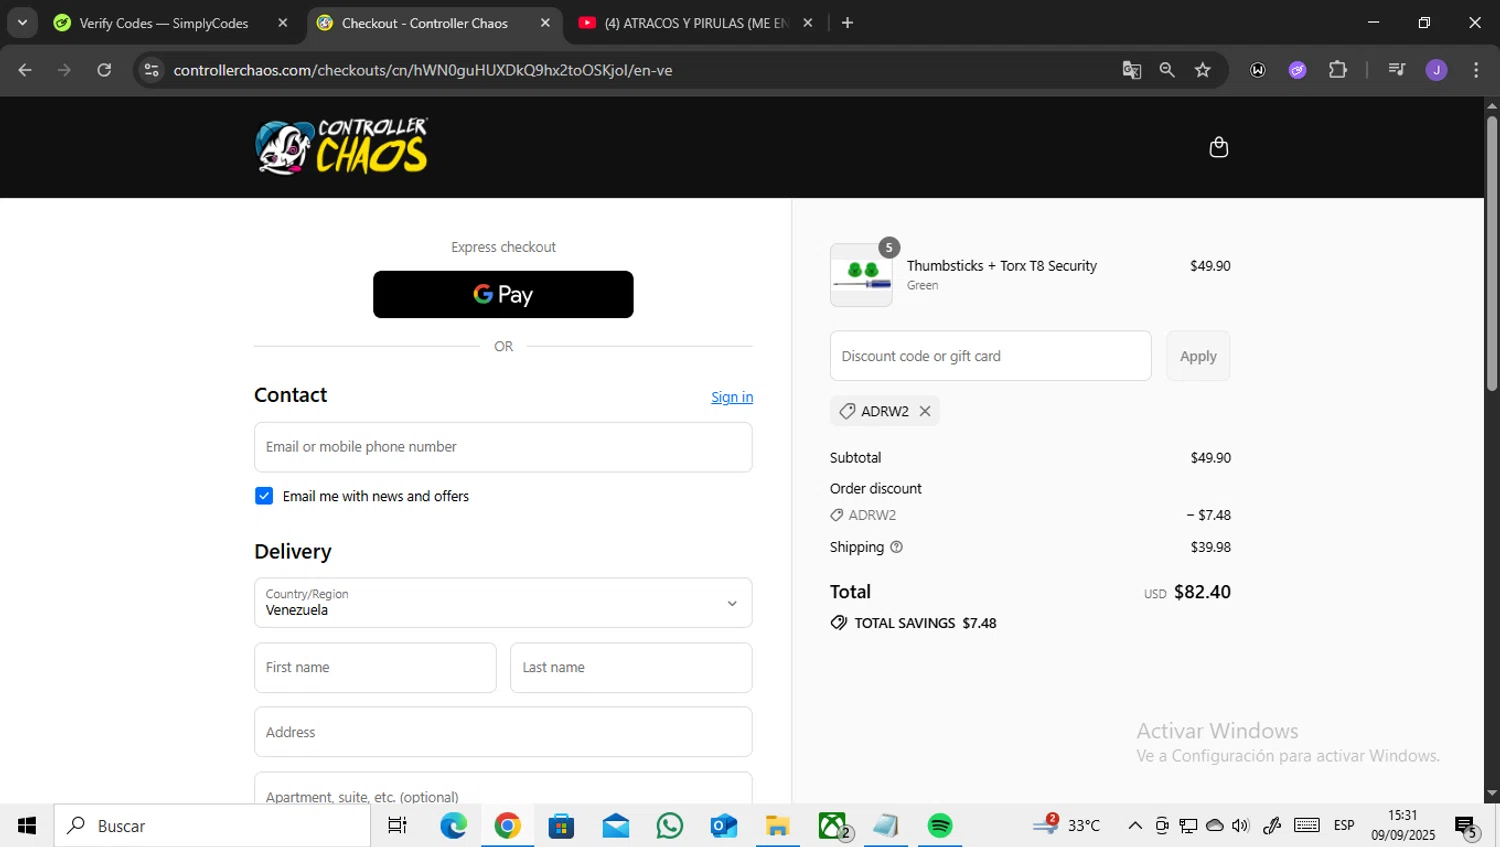Open File Explorer from the taskbar

[x=777, y=826]
